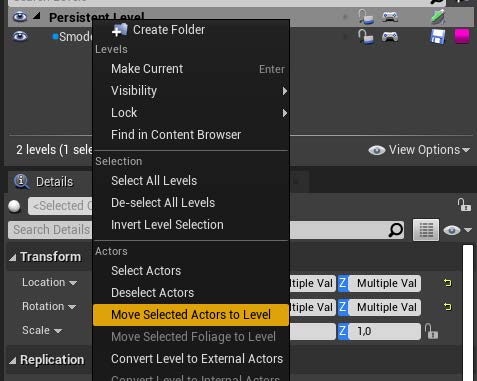Open the Visibility submenu
The image size is (477, 381).
pyautogui.click(x=191, y=91)
